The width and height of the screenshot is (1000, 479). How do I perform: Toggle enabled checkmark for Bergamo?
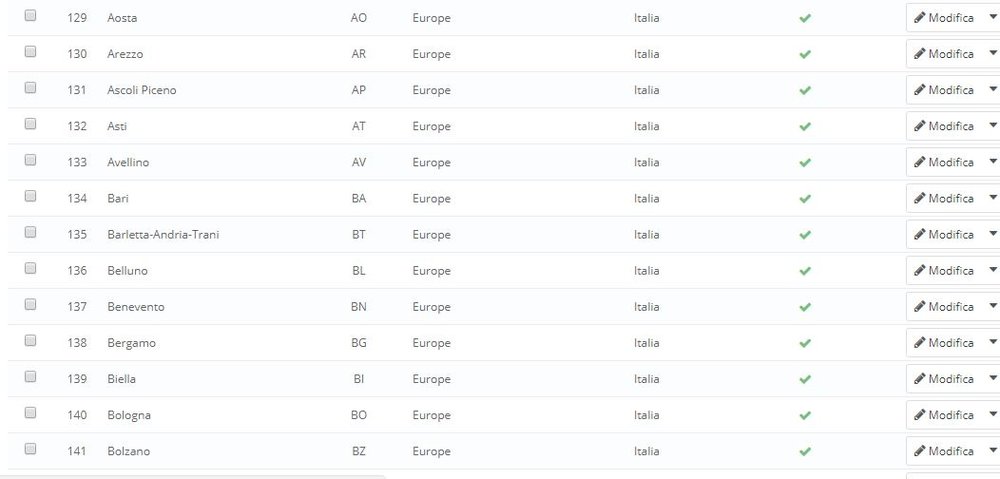coord(804,343)
